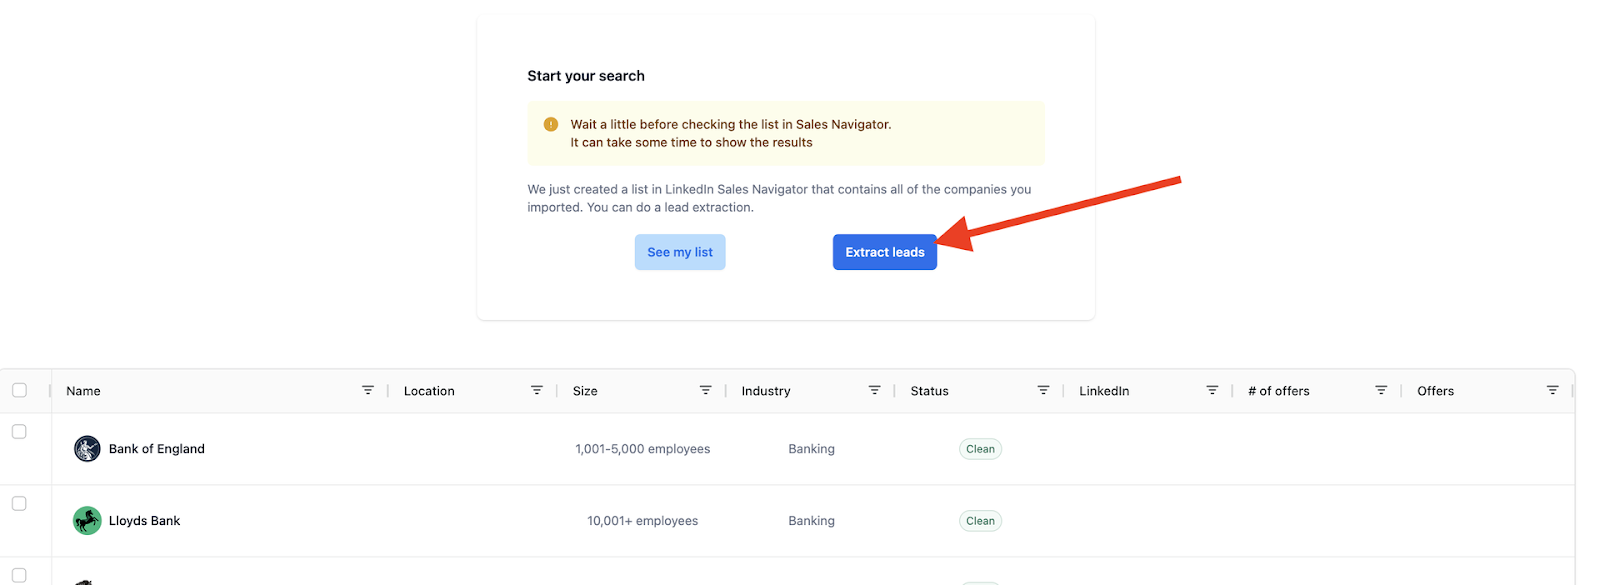Click the Start your search heading
Viewport: 1600px width, 585px height.
pyautogui.click(x=586, y=76)
